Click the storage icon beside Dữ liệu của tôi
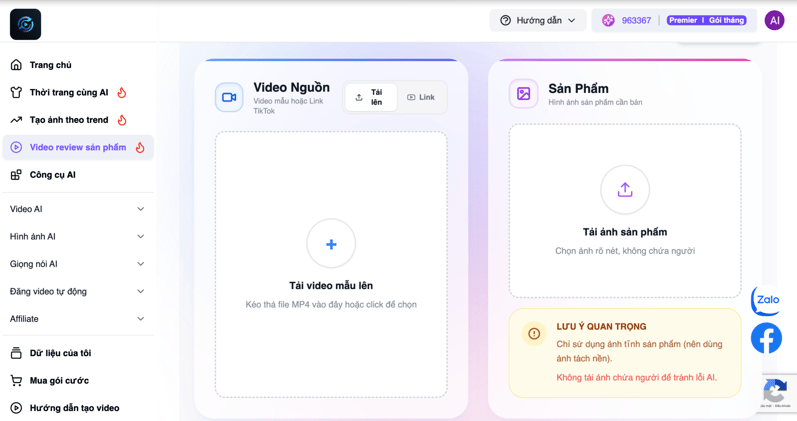Image resolution: width=797 pixels, height=421 pixels. tap(16, 353)
